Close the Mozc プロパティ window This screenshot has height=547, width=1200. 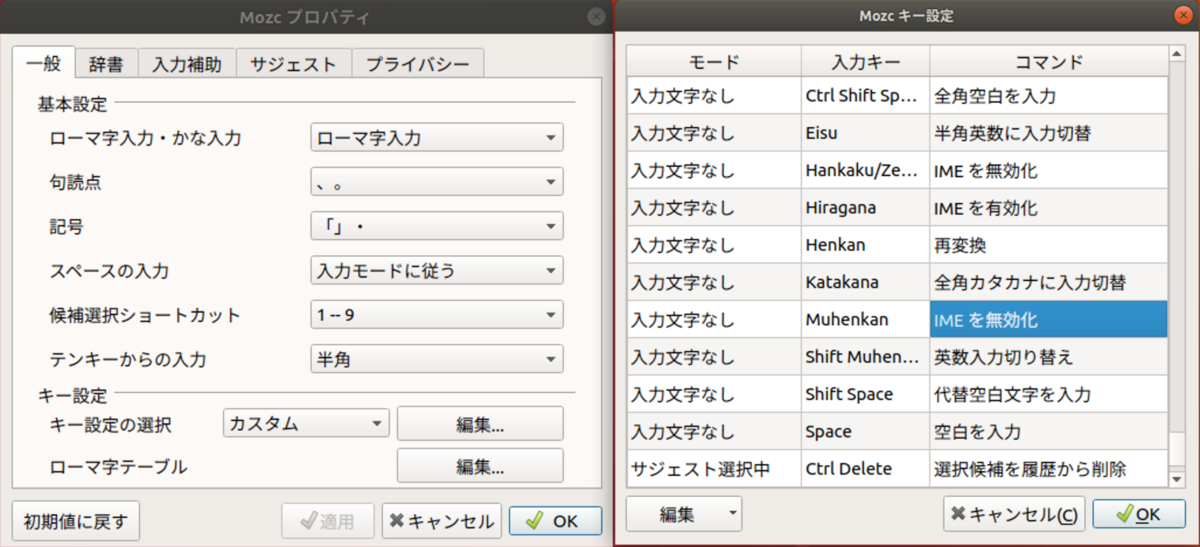click(596, 16)
